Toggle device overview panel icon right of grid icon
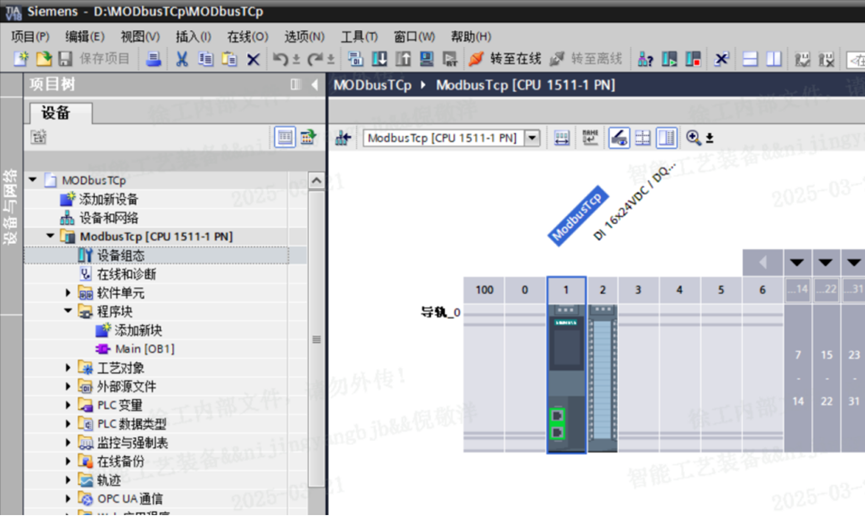Screen dimensions: 865x516 [666, 137]
